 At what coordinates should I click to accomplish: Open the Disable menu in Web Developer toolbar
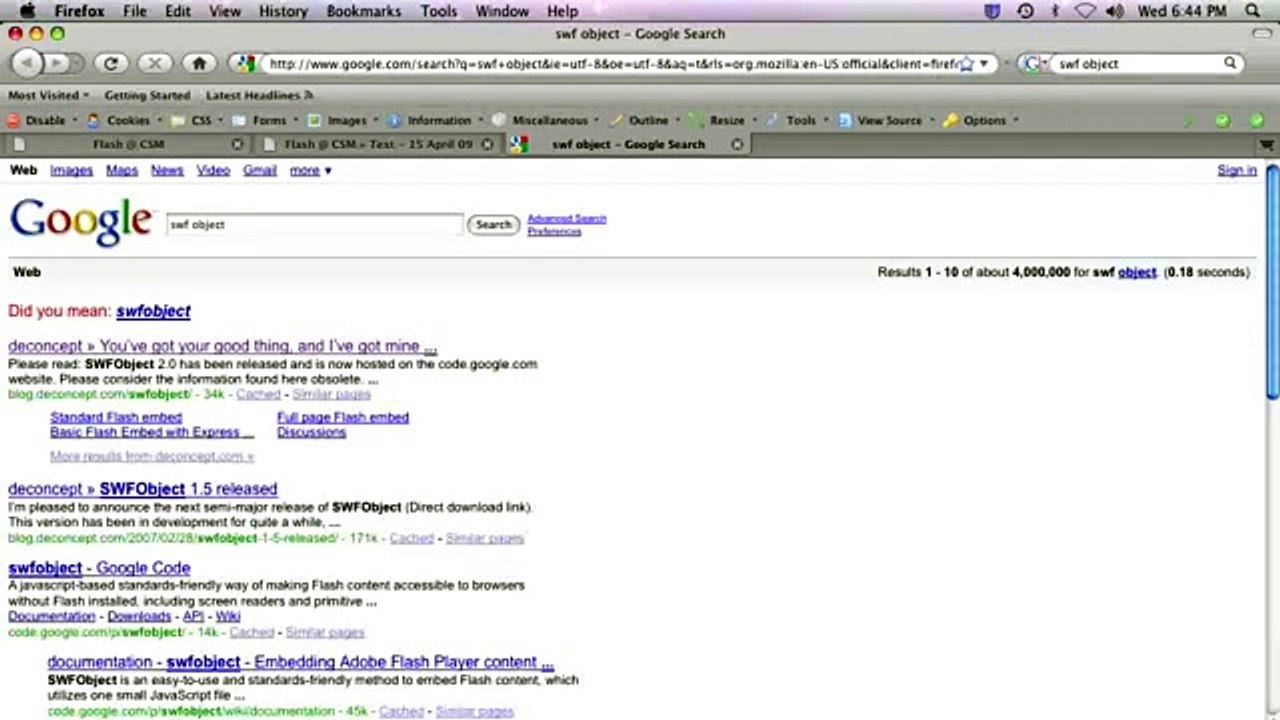(41, 120)
